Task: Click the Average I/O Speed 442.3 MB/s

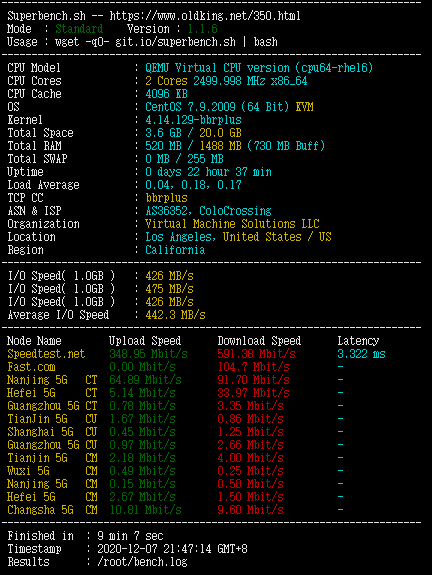Action: point(175,315)
